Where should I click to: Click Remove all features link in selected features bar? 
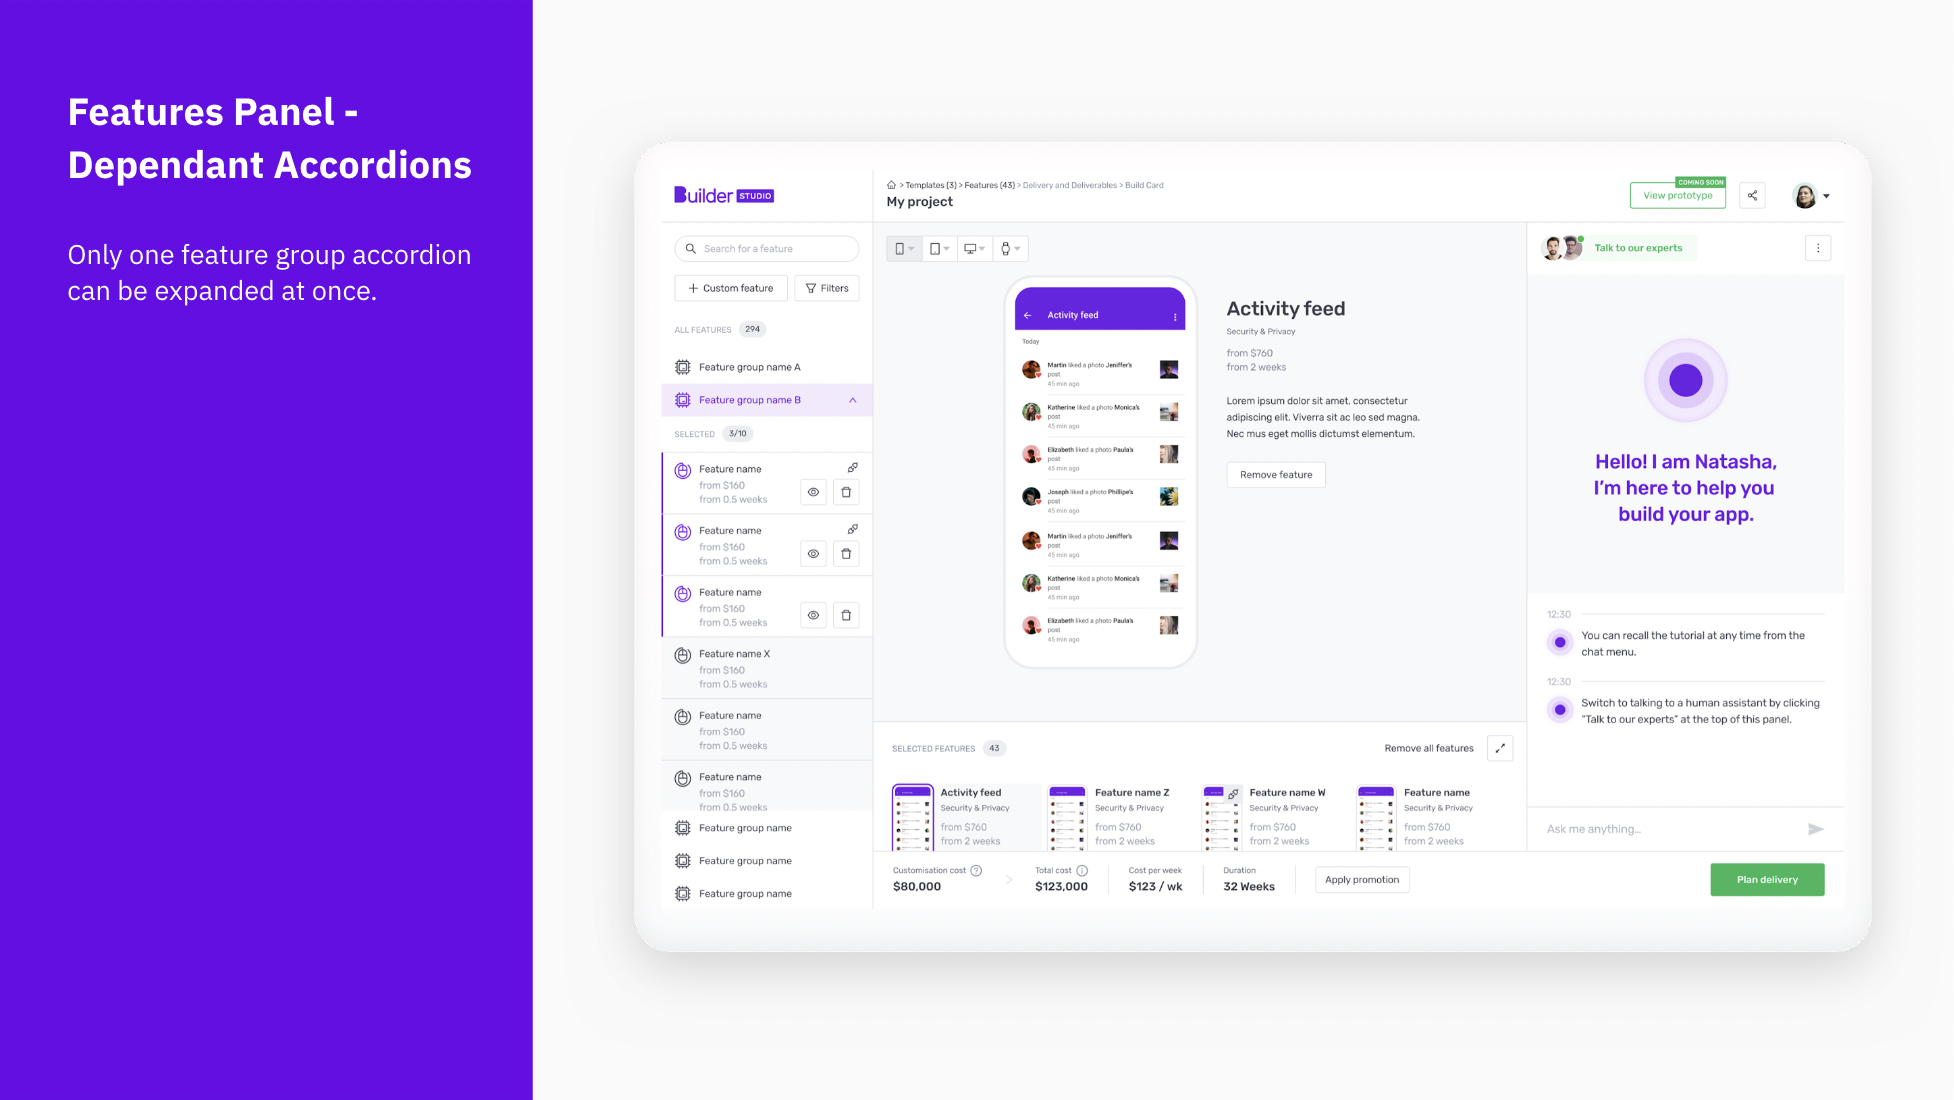tap(1428, 749)
